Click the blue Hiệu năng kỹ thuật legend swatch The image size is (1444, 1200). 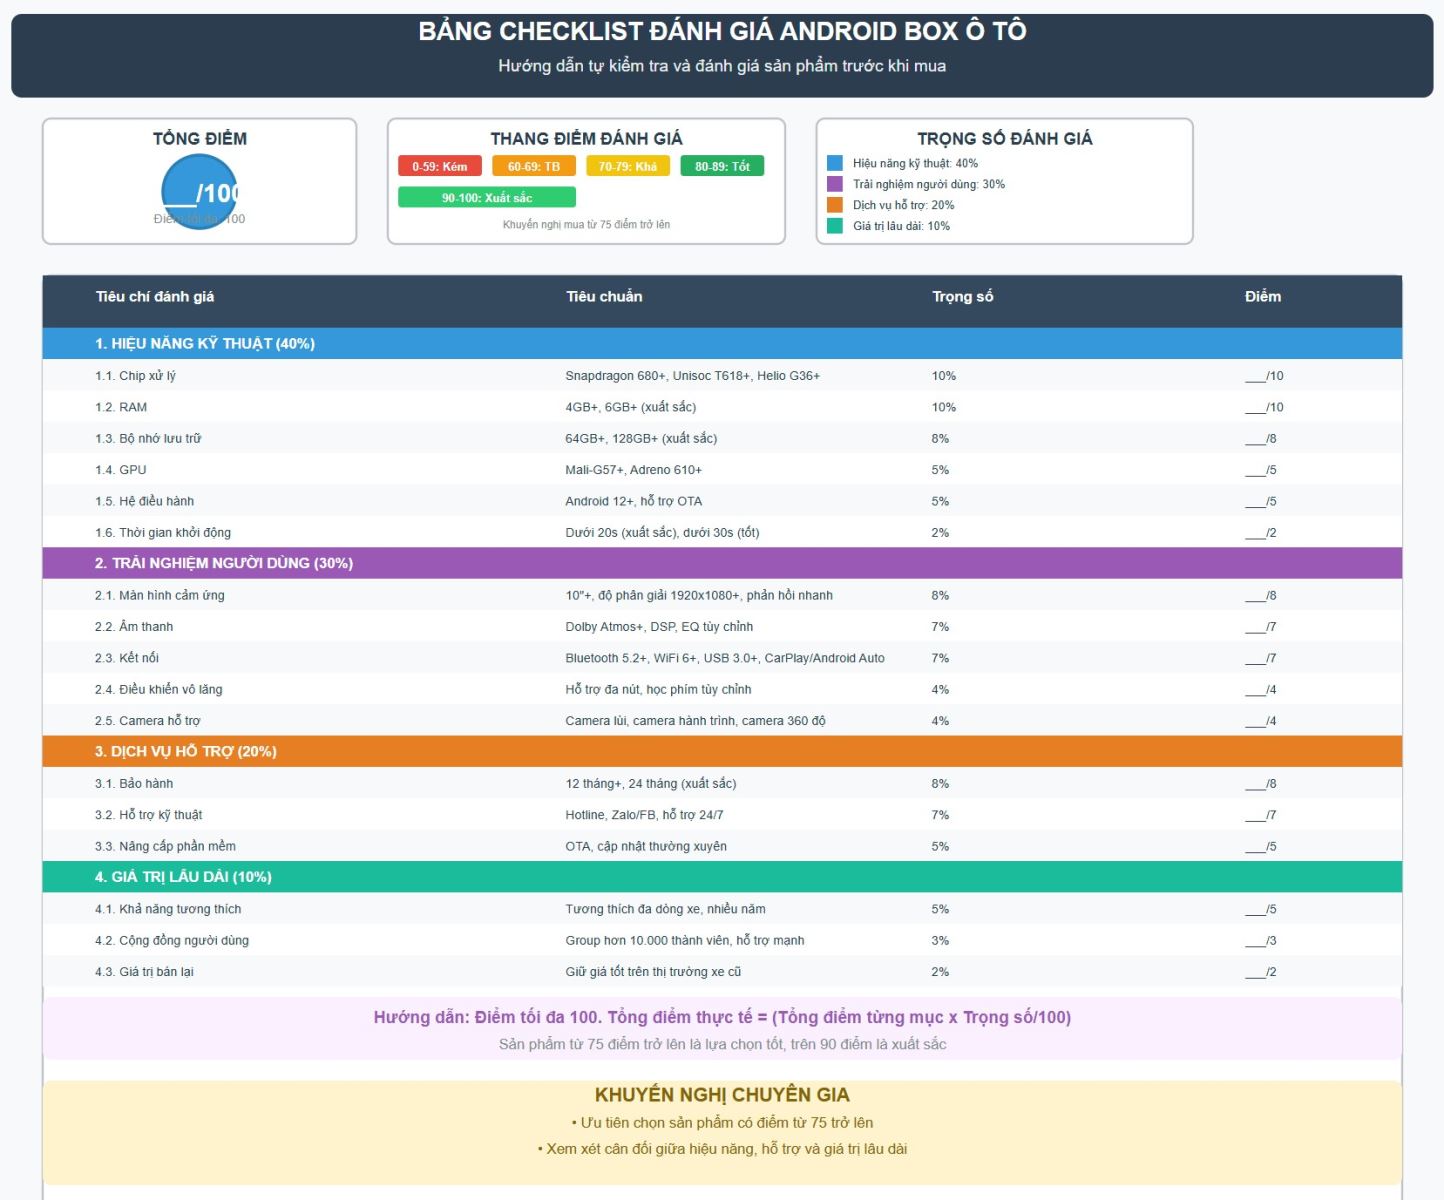pos(835,163)
